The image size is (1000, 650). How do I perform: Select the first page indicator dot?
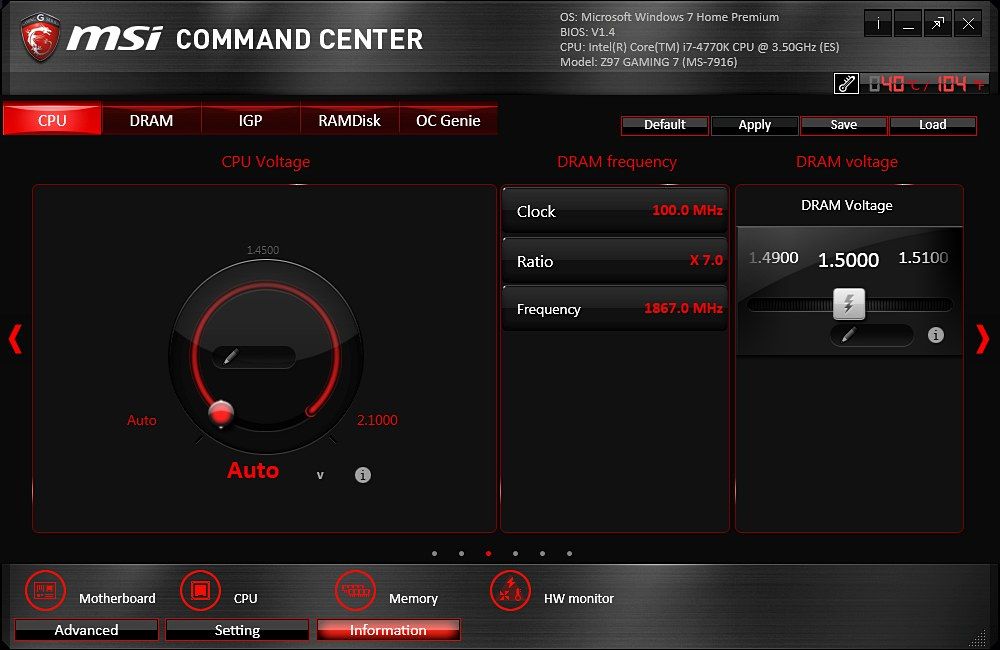pyautogui.click(x=434, y=554)
